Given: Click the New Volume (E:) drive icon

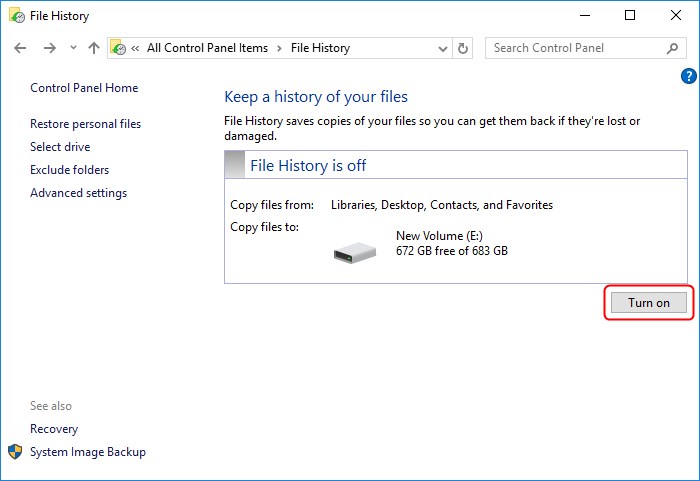Looking at the screenshot, I should coord(355,250).
